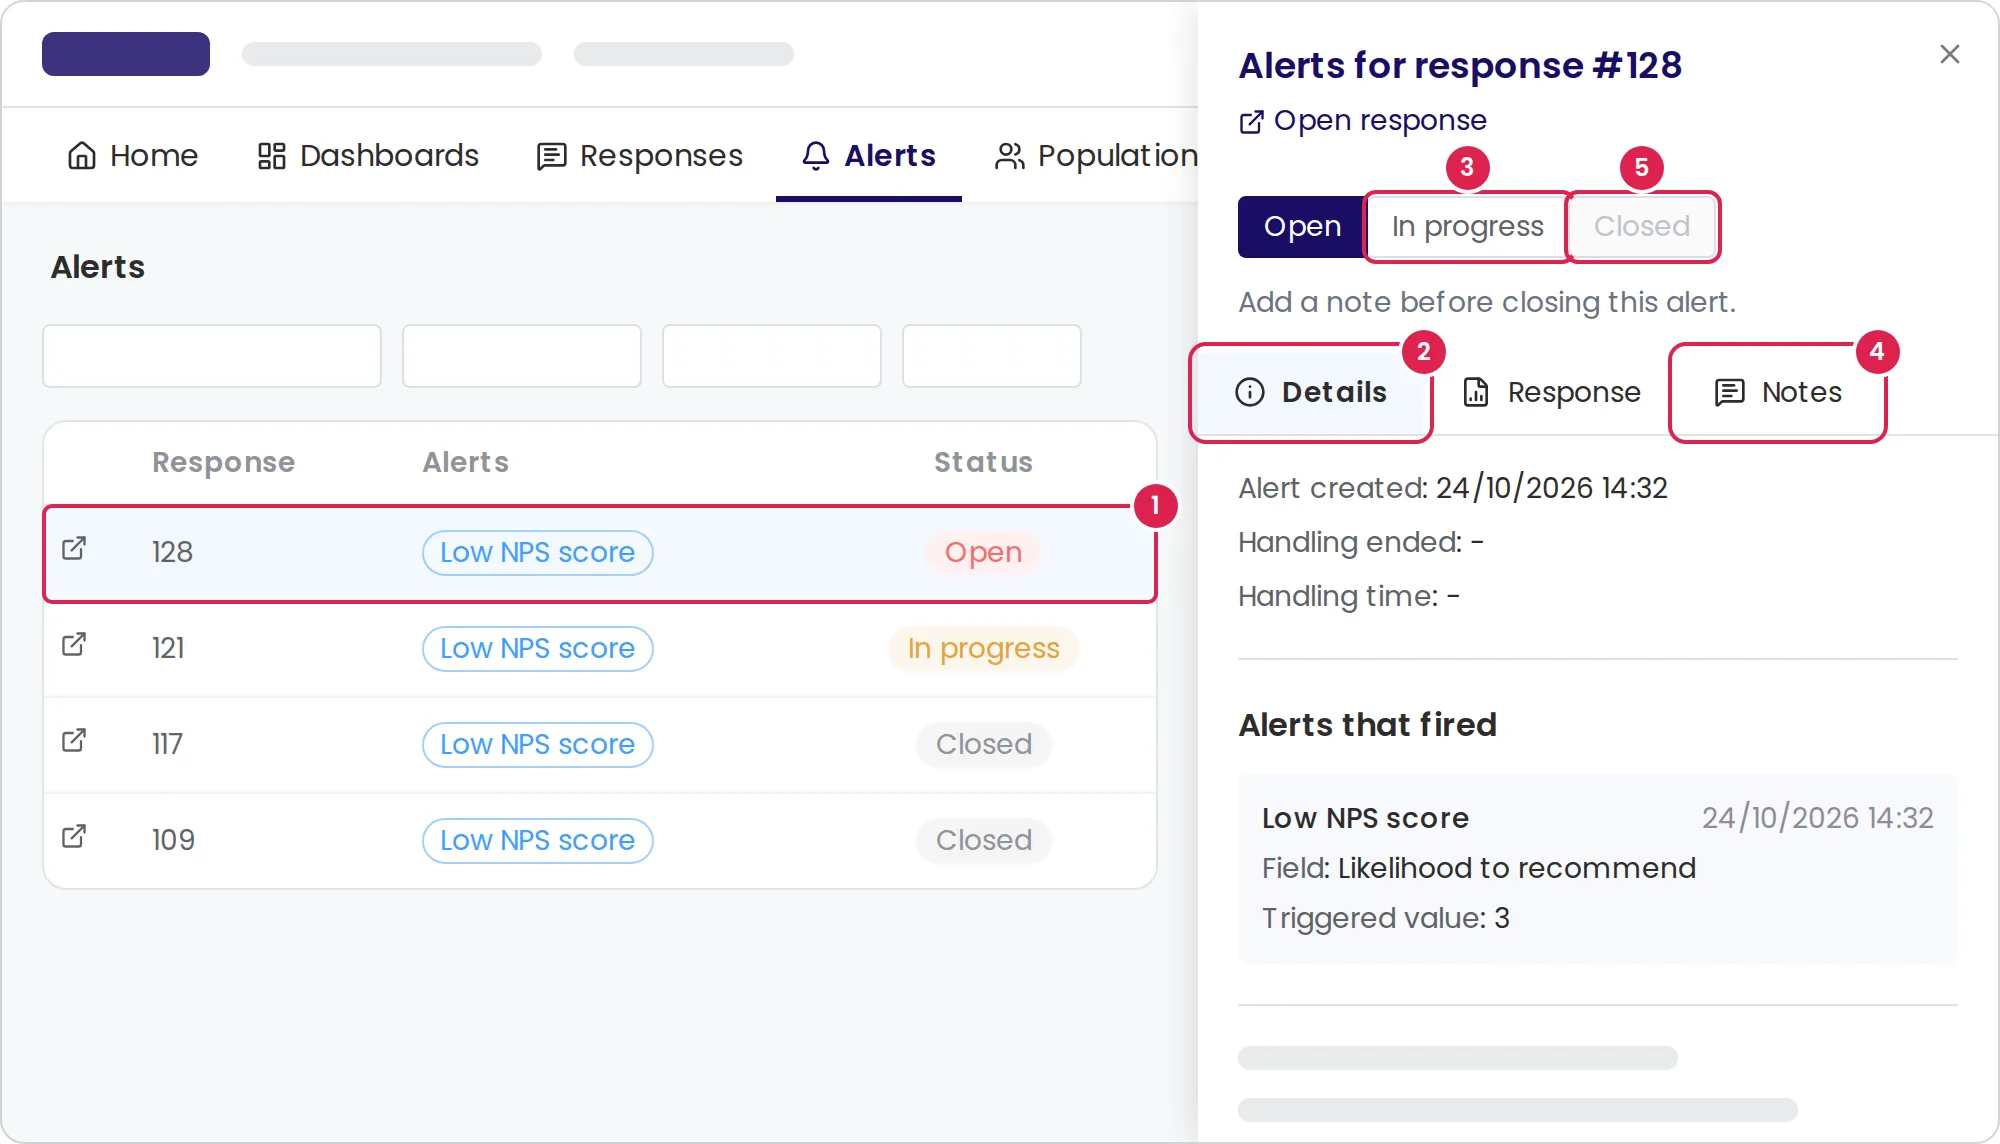Click the third filter field under Alerts
2000x1144 pixels.
click(772, 355)
